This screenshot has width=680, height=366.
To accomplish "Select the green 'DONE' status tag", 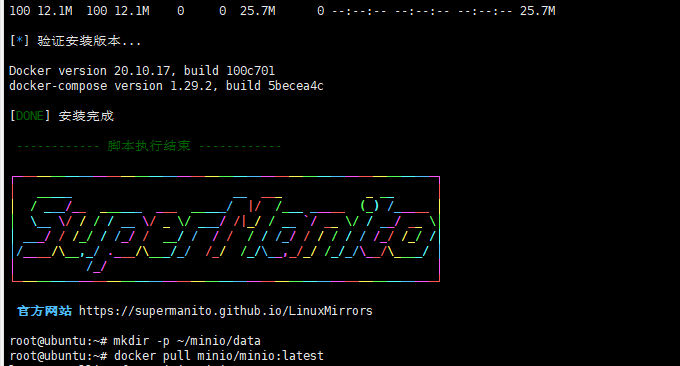I will pos(29,116).
